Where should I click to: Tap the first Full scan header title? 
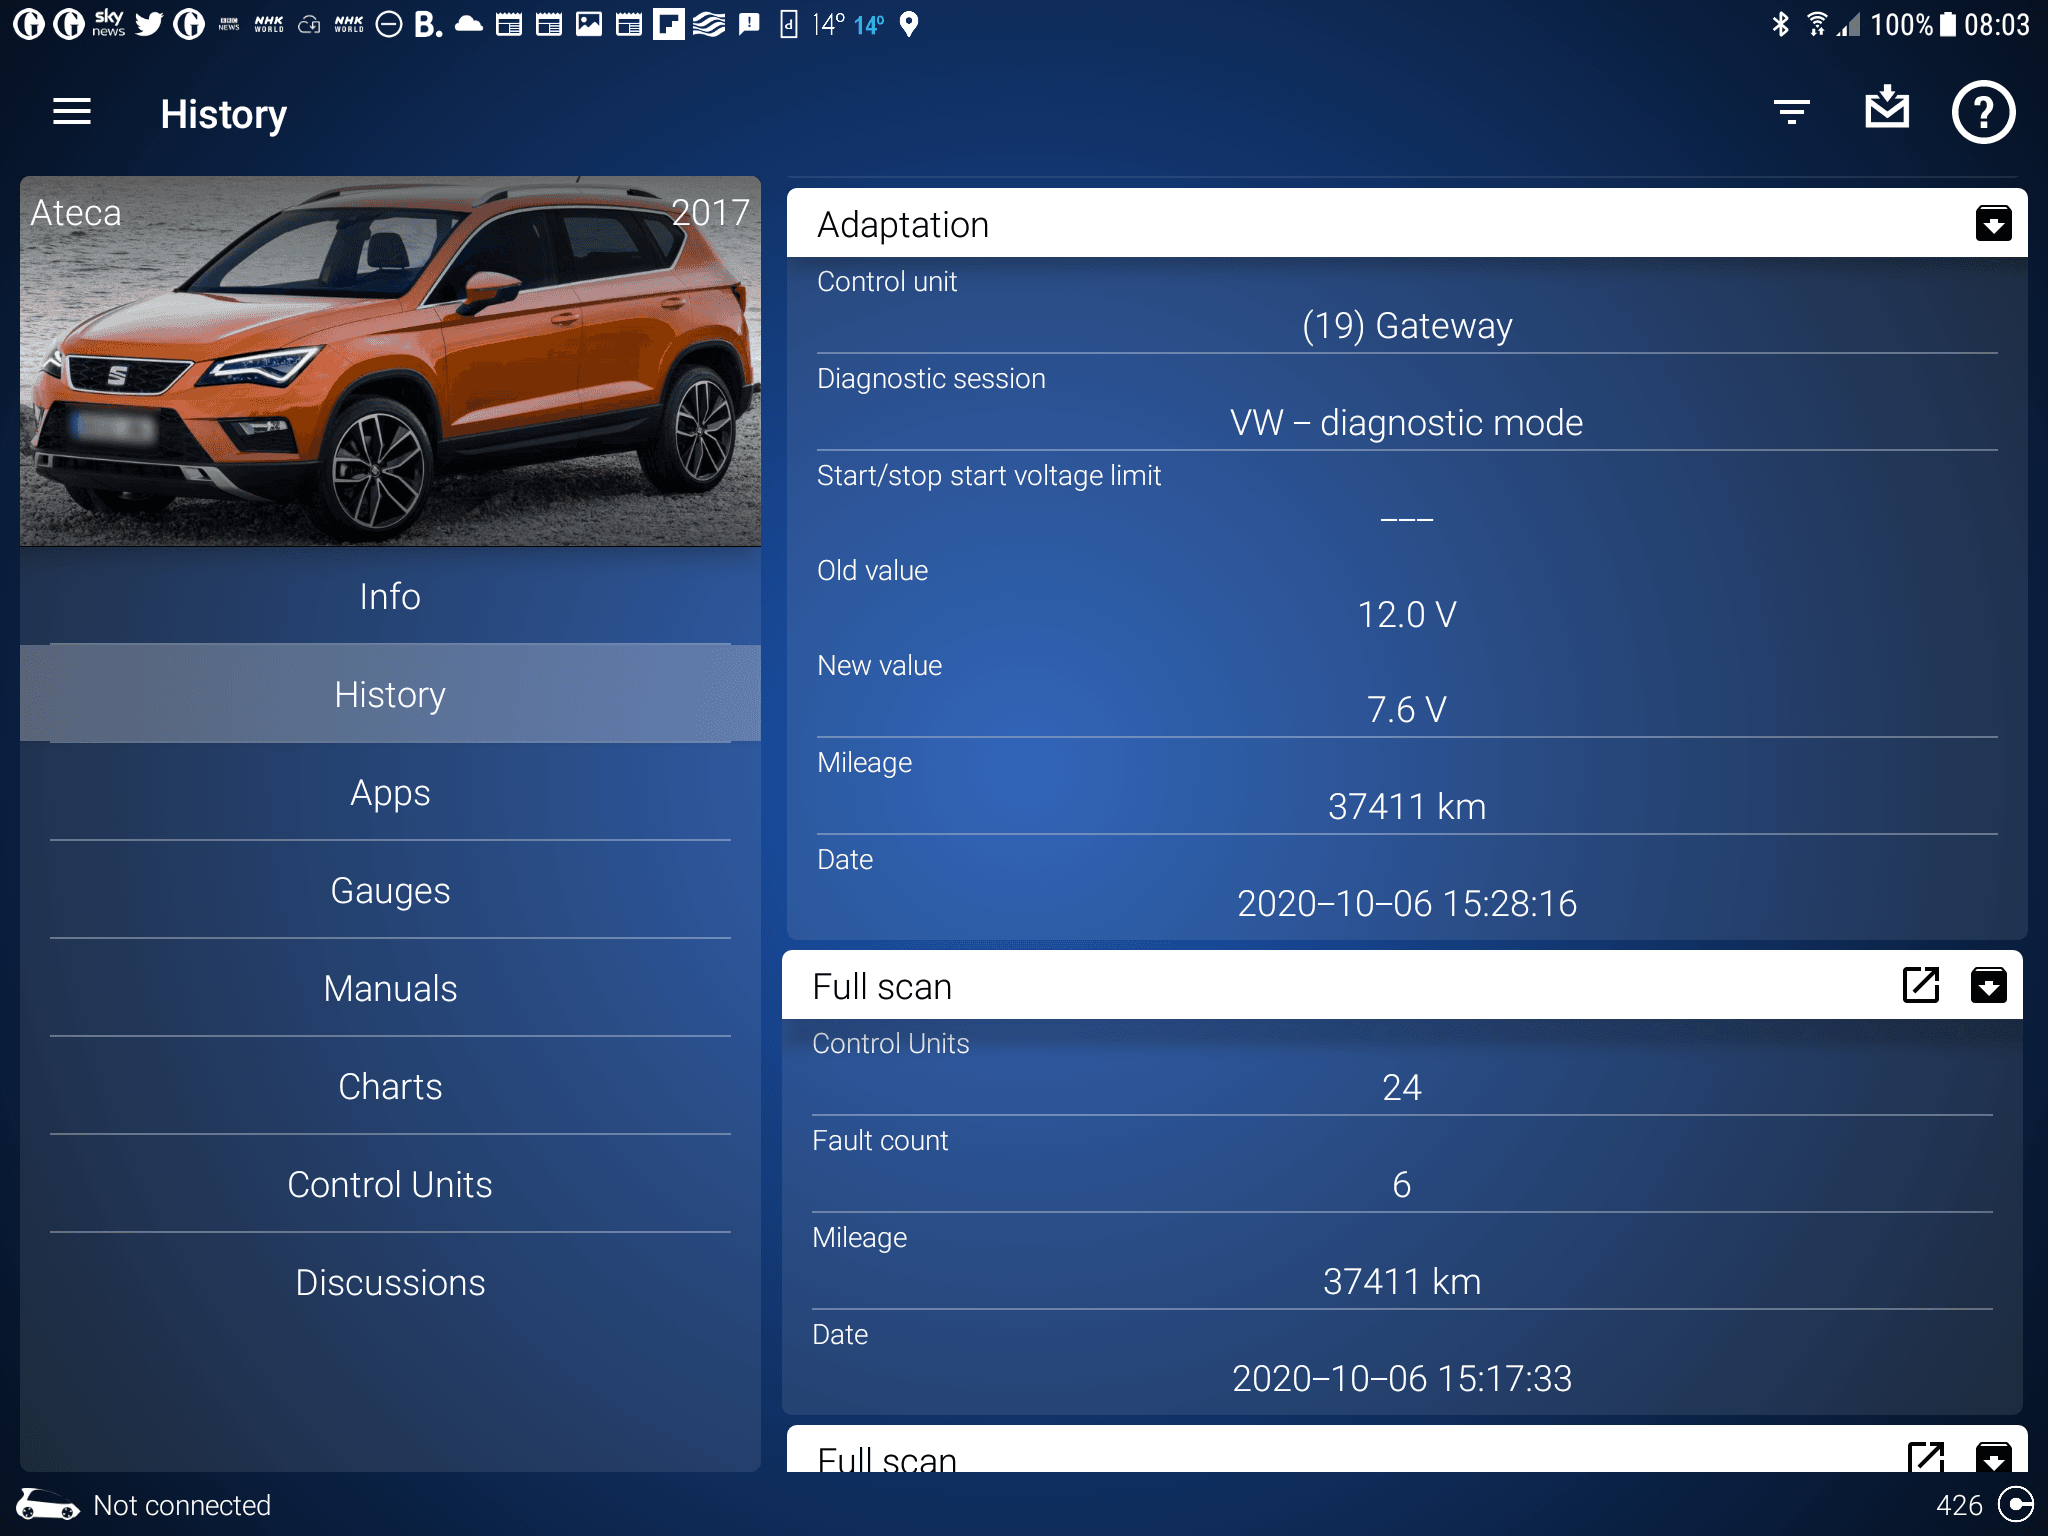click(882, 987)
